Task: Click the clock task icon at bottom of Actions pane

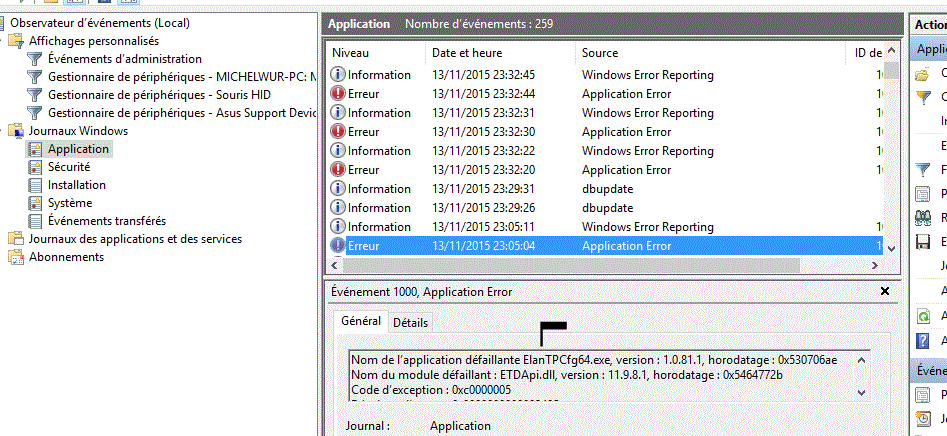Action: 923,418
